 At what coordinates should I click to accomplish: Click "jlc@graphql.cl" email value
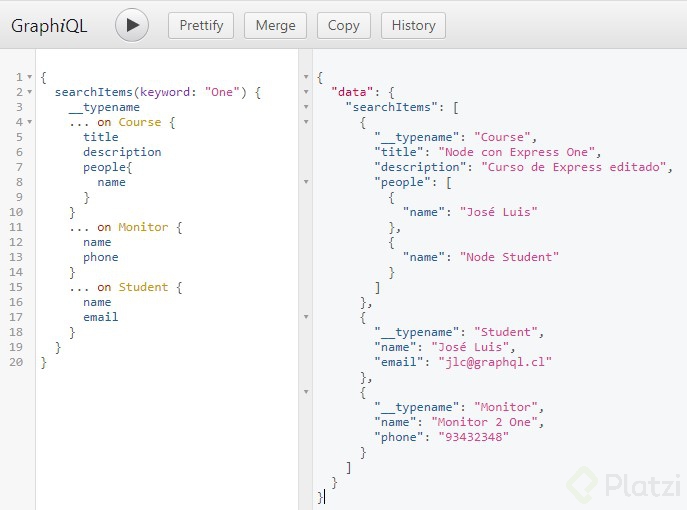point(495,362)
